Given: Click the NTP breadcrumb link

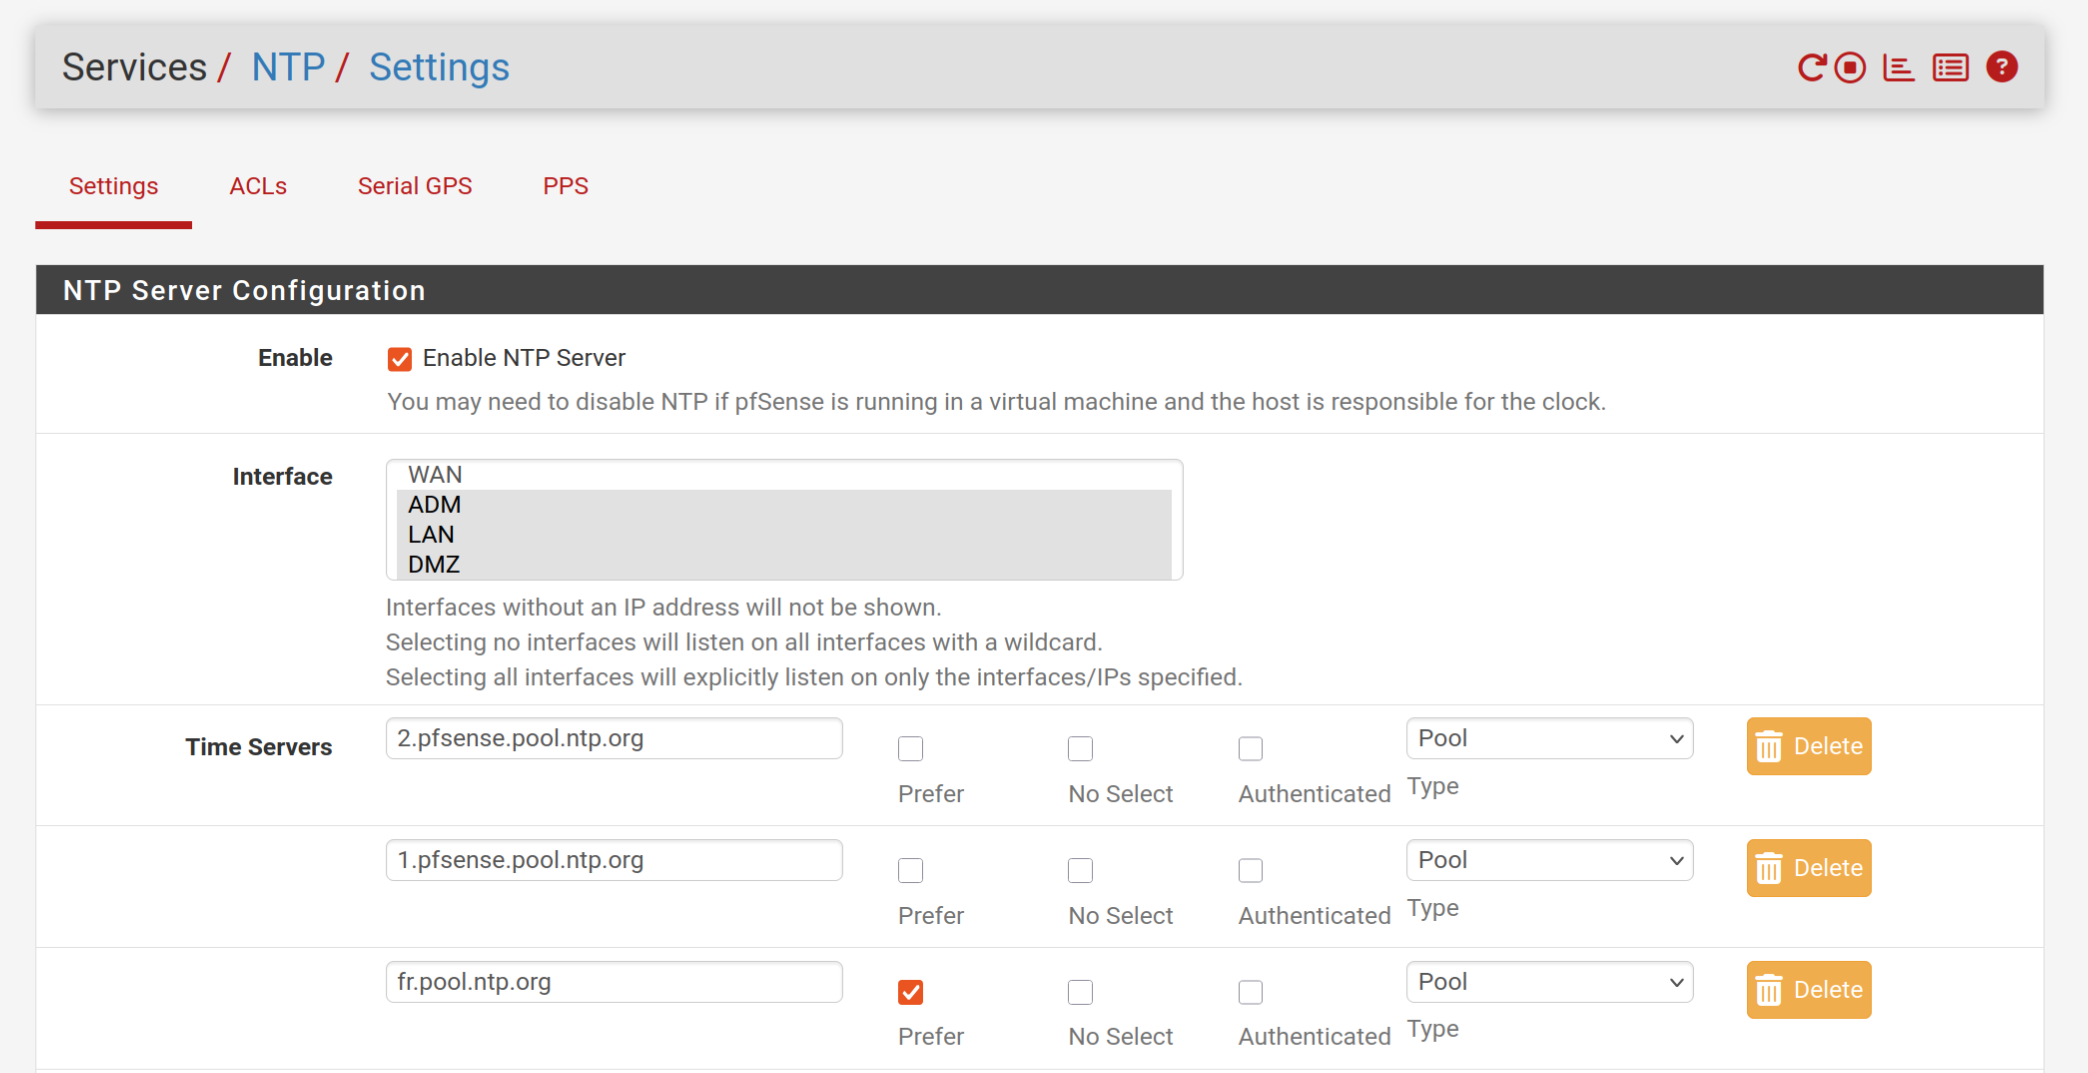Looking at the screenshot, I should 288,67.
